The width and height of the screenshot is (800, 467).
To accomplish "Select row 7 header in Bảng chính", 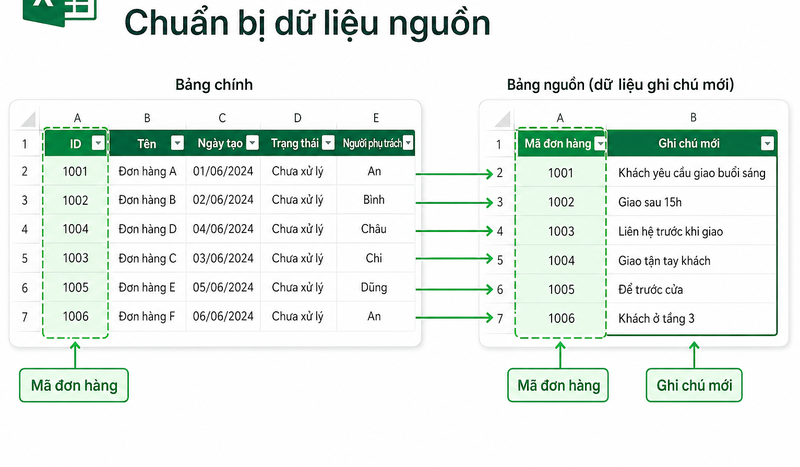I will (x=24, y=317).
